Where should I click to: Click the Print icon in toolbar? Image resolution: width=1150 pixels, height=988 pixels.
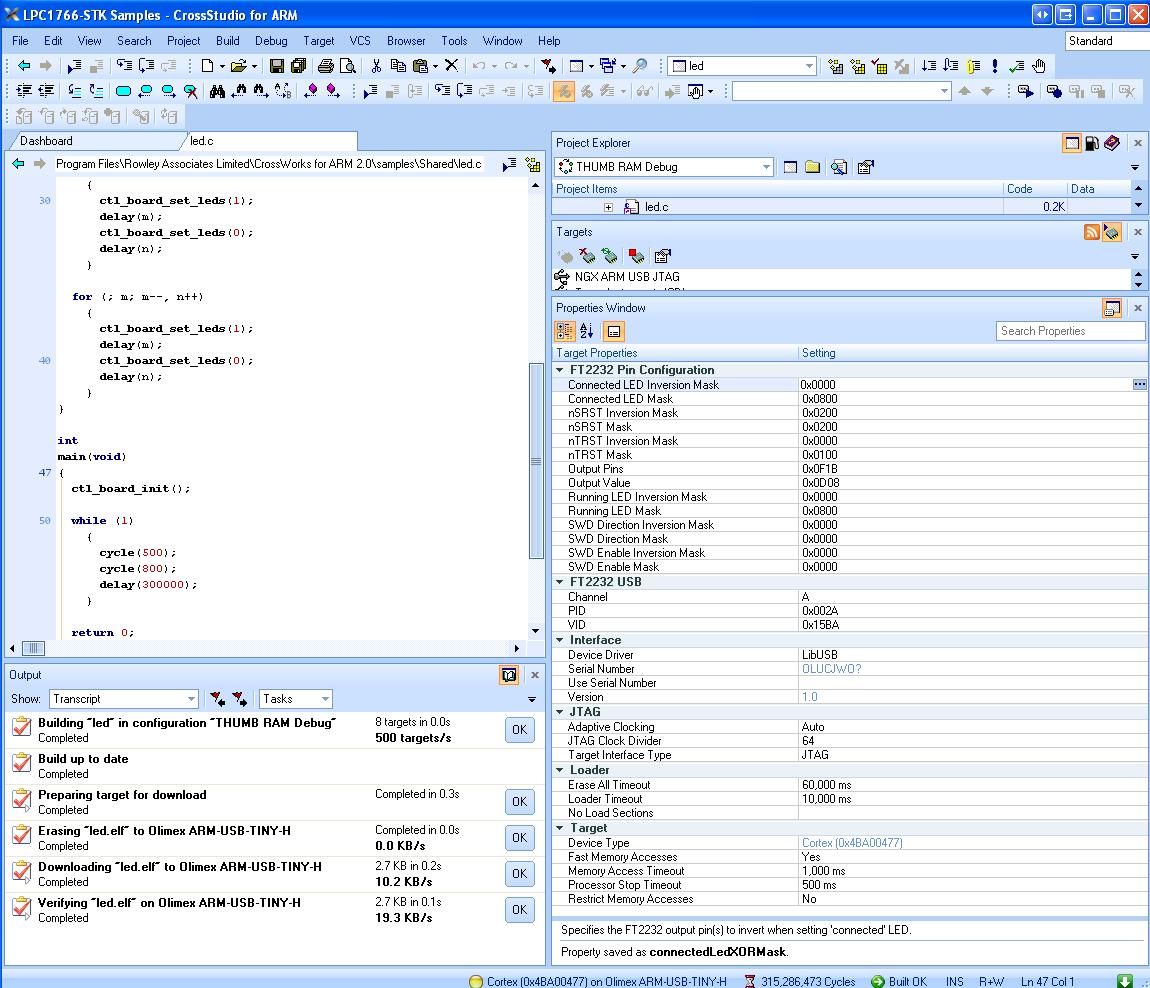(x=325, y=66)
